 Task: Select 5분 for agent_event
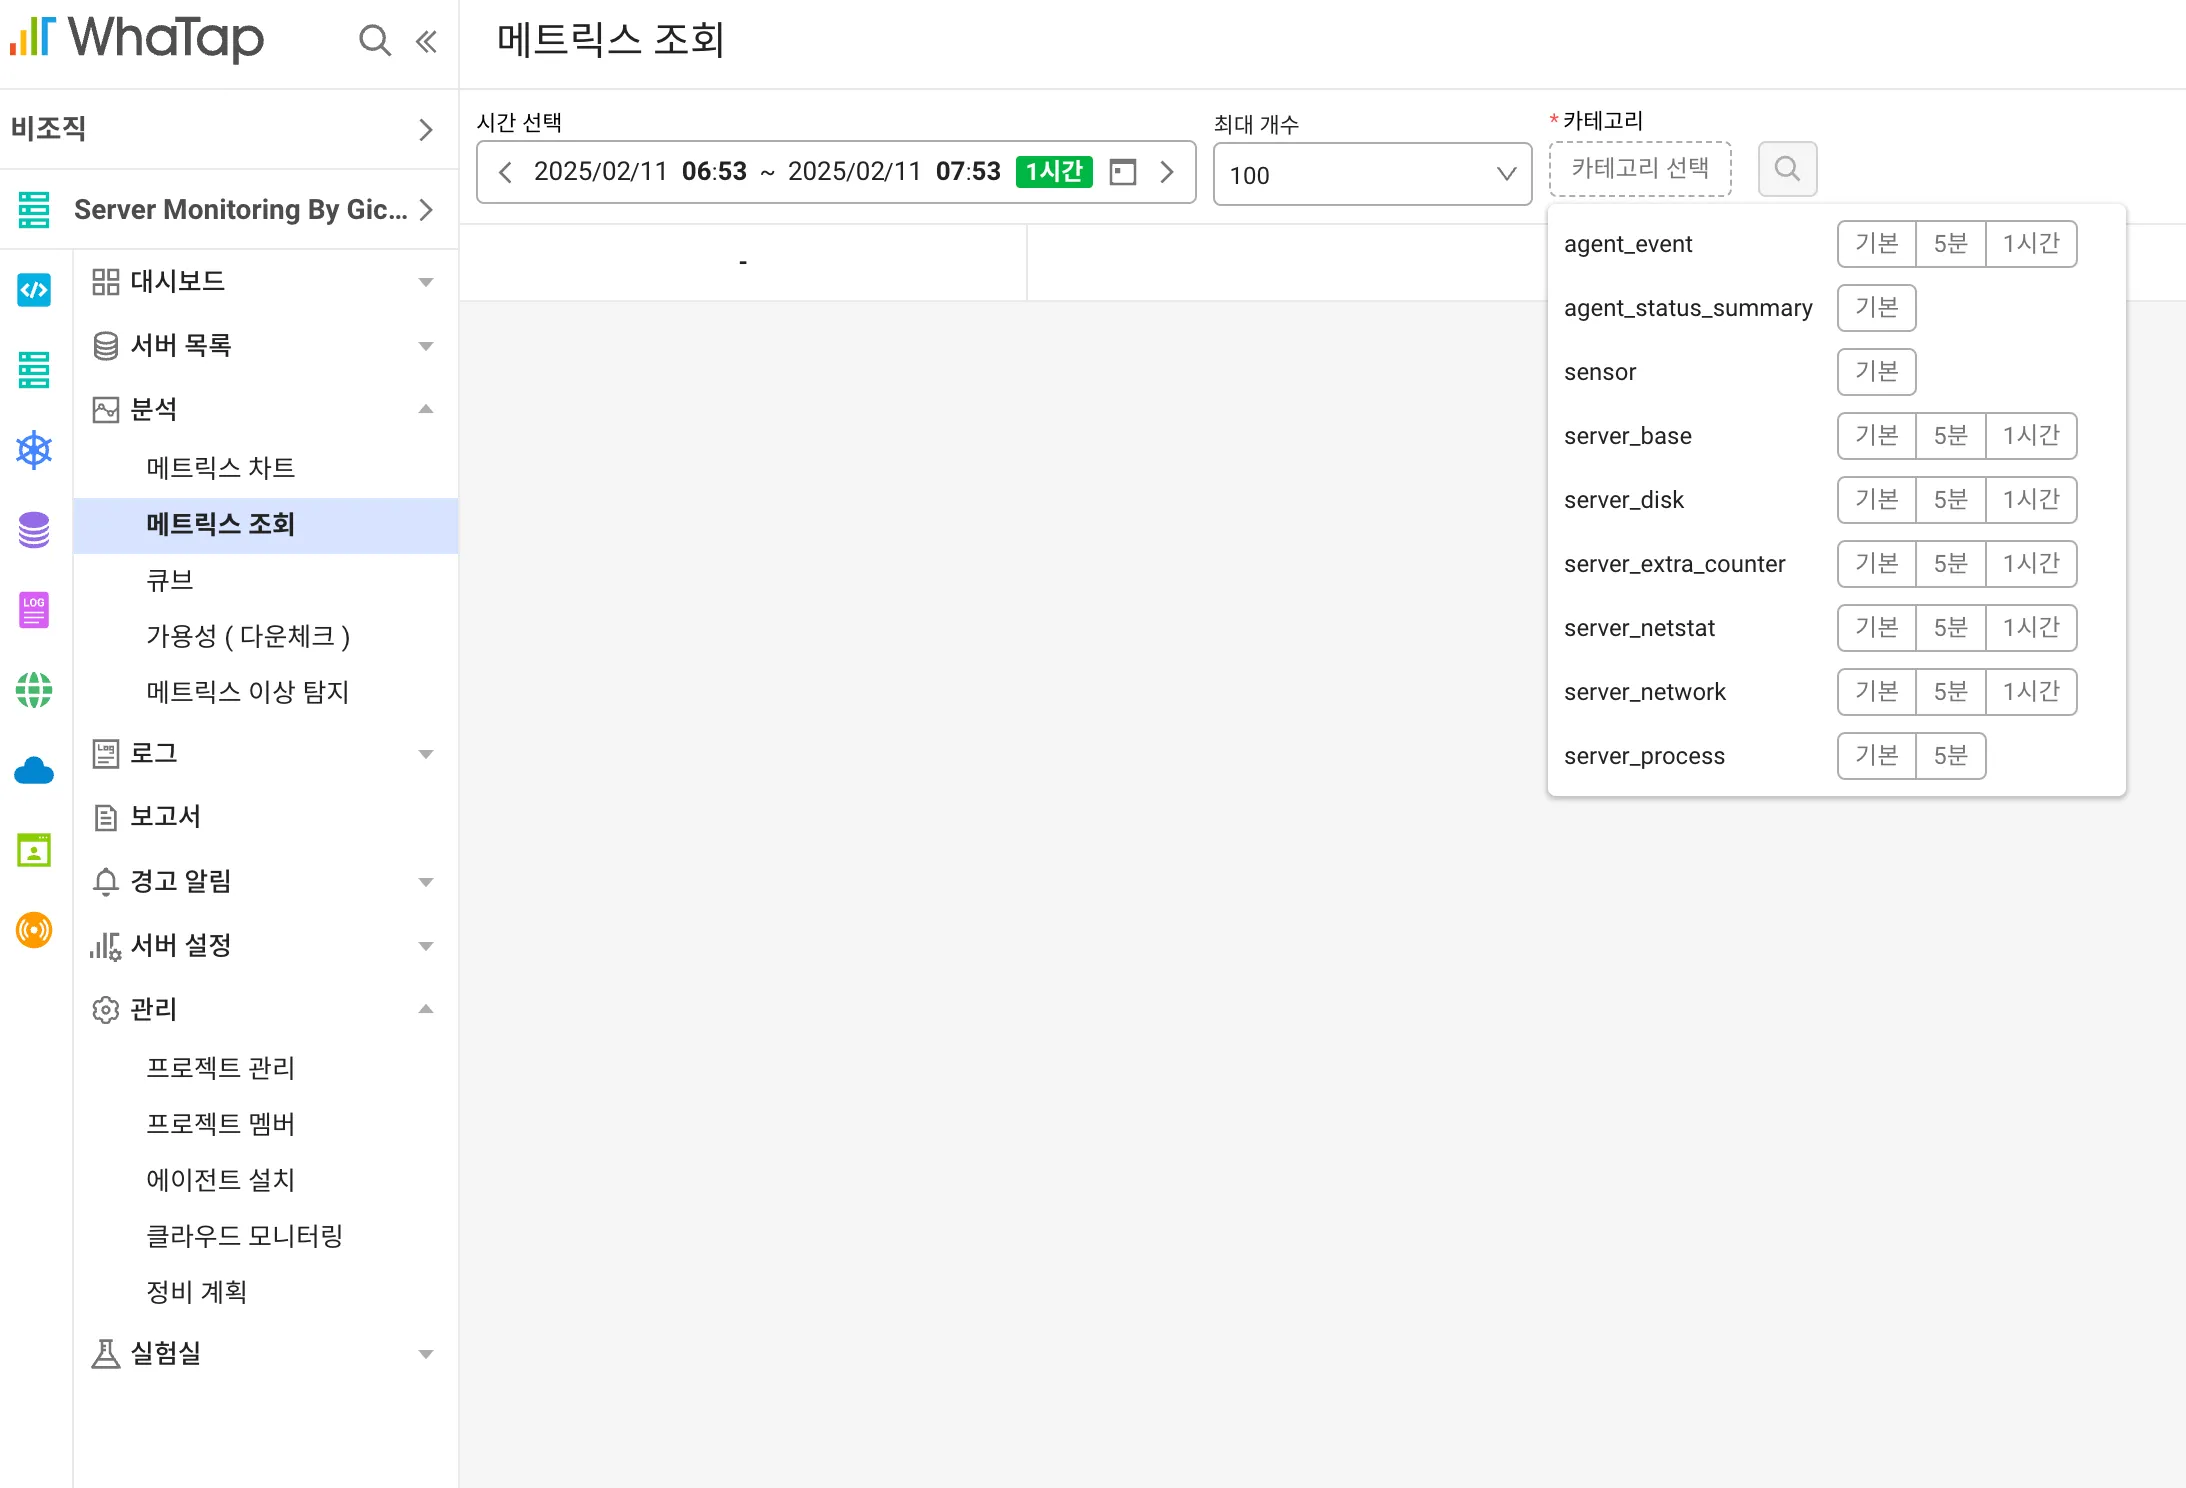point(1950,244)
